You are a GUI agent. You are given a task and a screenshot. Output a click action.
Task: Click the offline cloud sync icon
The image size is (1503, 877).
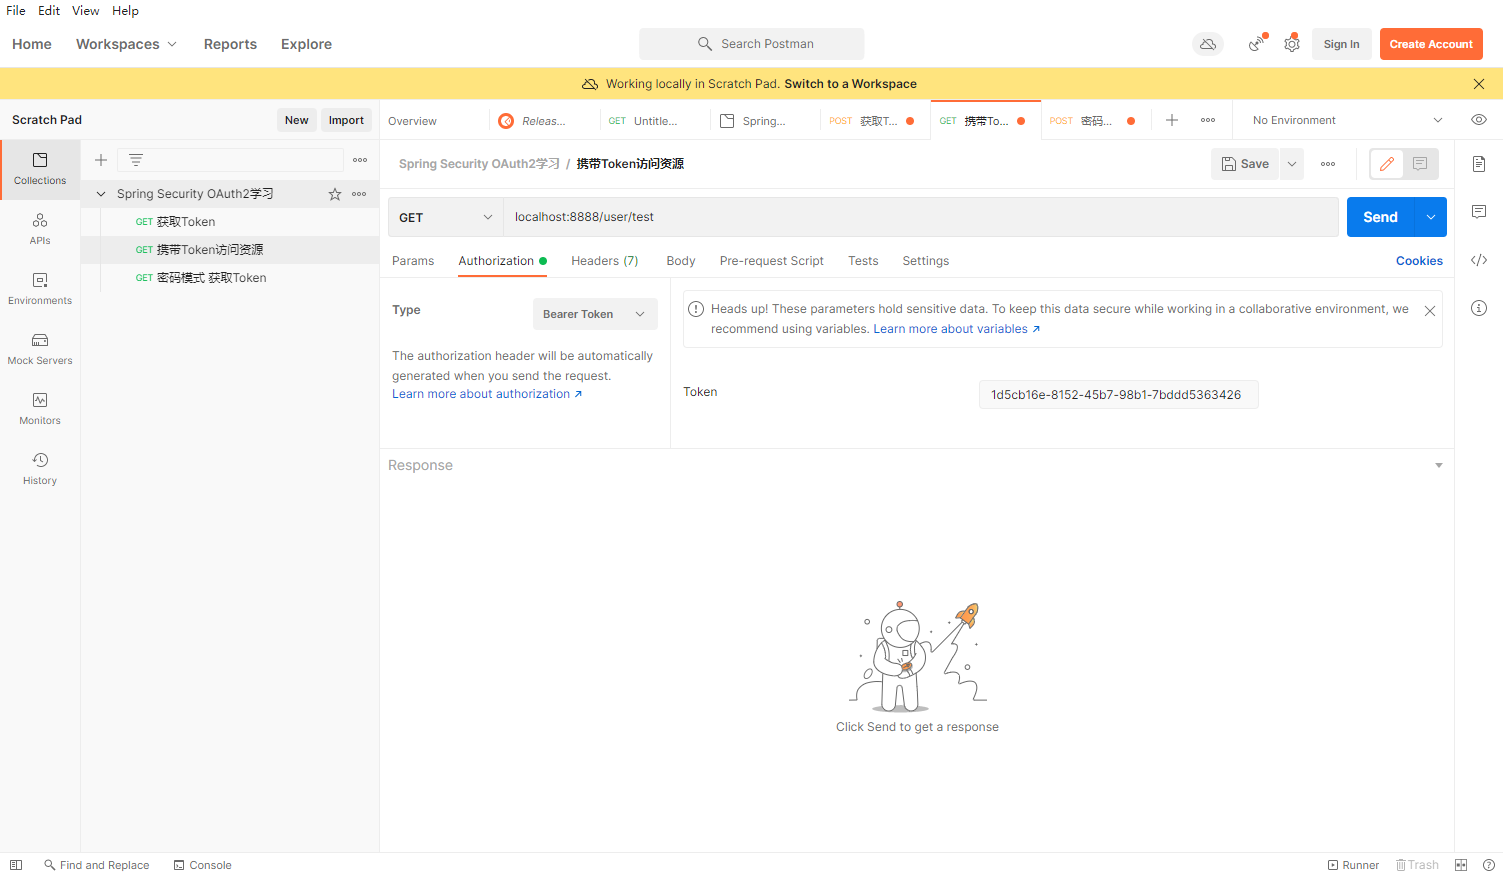1208,44
